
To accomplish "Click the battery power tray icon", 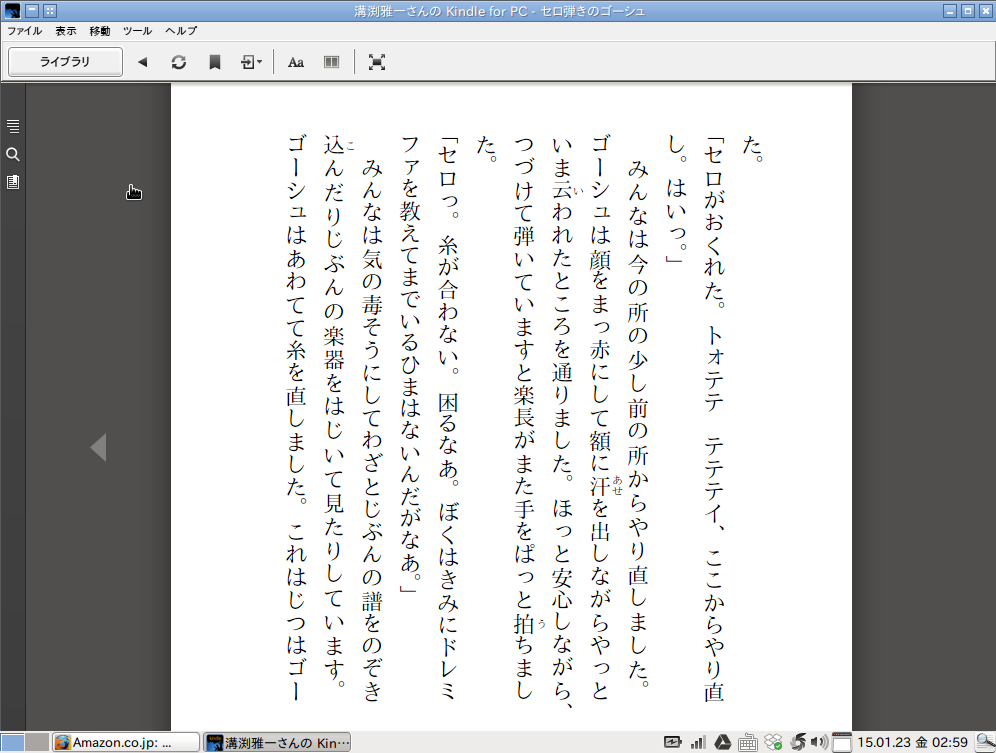I will [x=672, y=742].
